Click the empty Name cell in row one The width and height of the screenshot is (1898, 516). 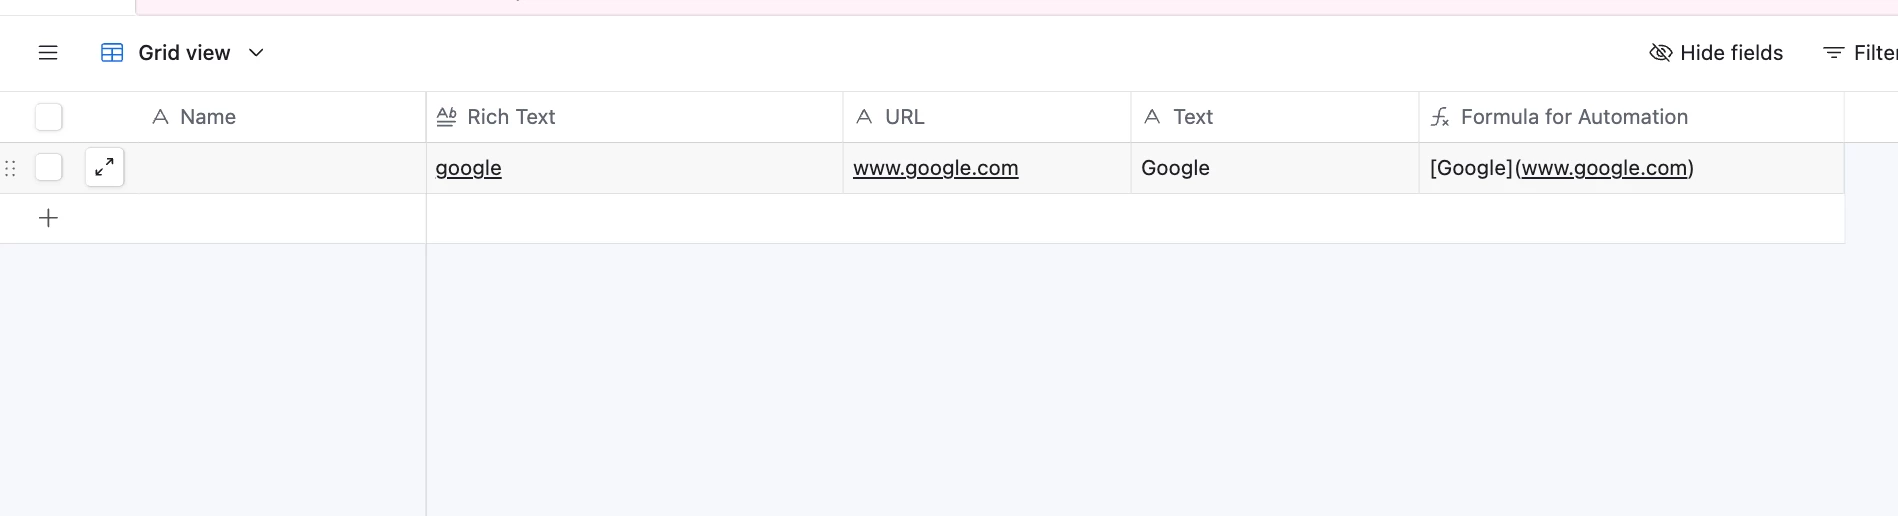pos(275,168)
